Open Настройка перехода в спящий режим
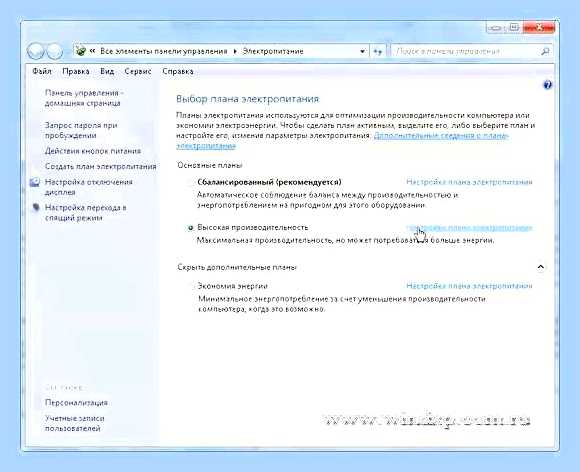Viewport: 580px width, 472px height. click(85, 213)
